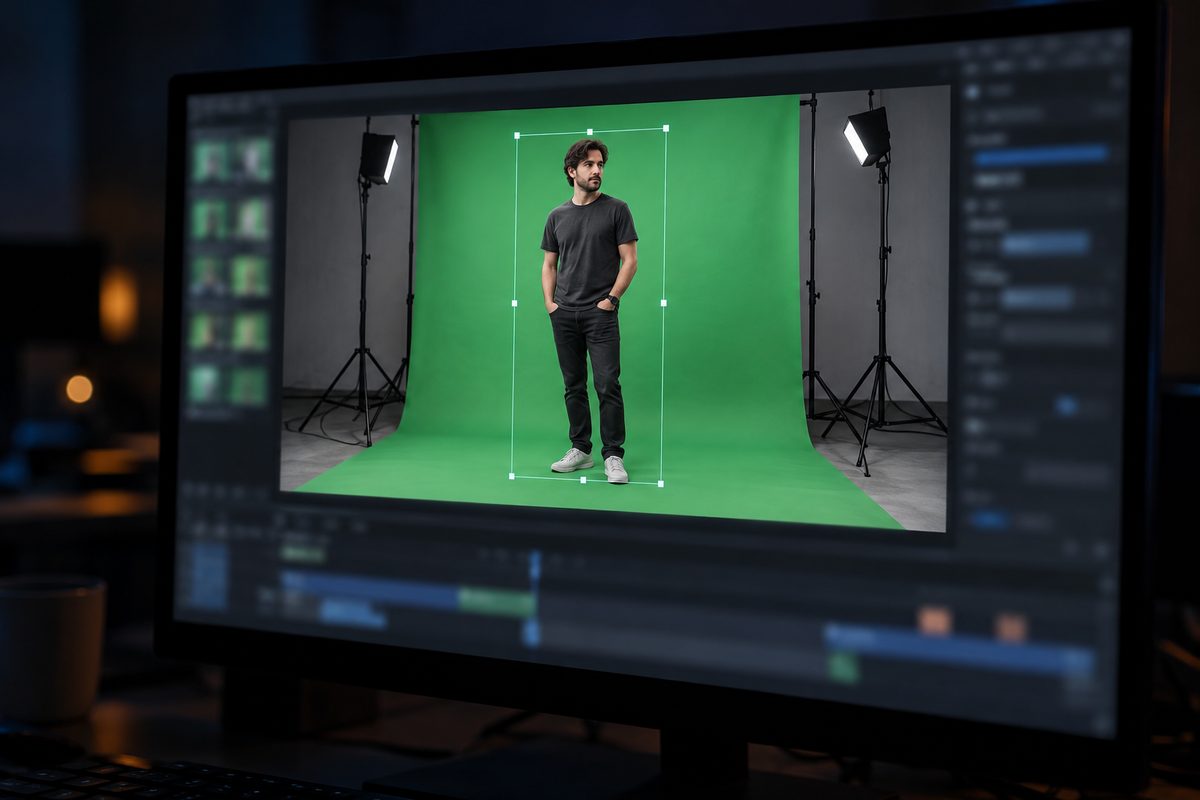Select the first-row left media thumbnail
The width and height of the screenshot is (1200, 800).
point(212,160)
